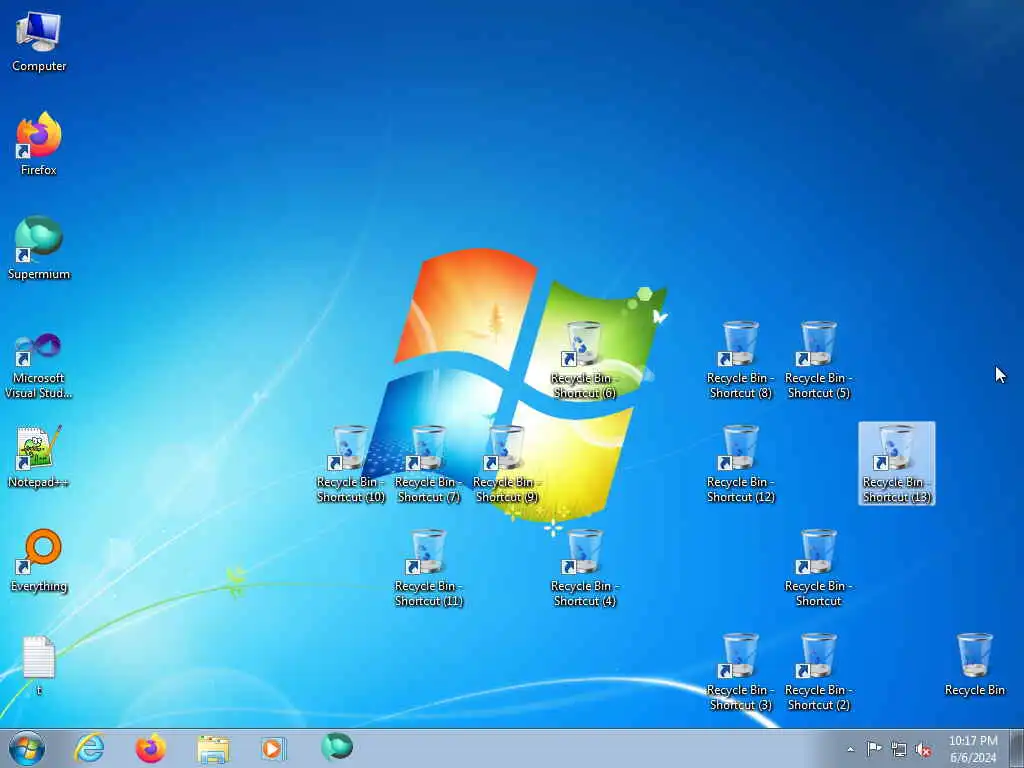The image size is (1024, 768).
Task: Open the clock showing 10:17 PM
Action: [x=972, y=748]
